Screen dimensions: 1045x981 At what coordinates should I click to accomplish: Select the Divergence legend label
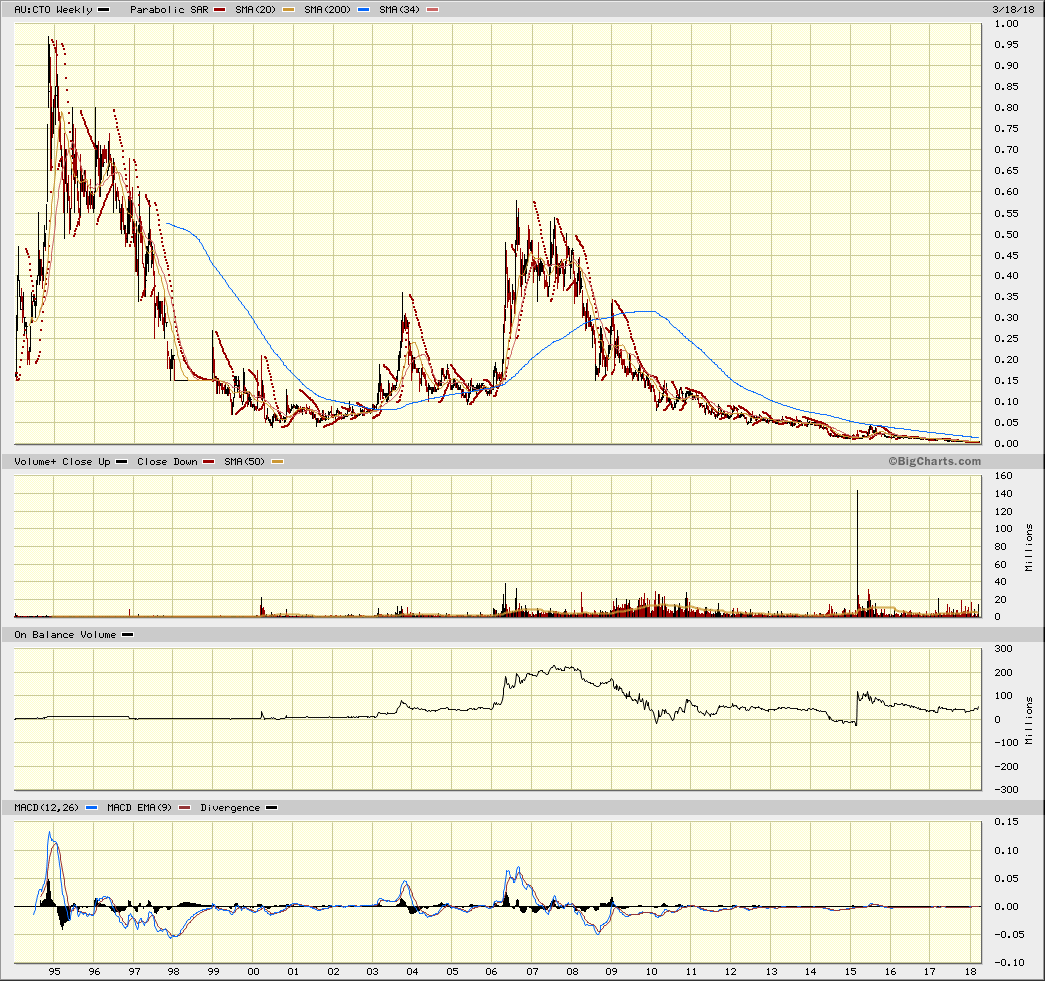230,808
